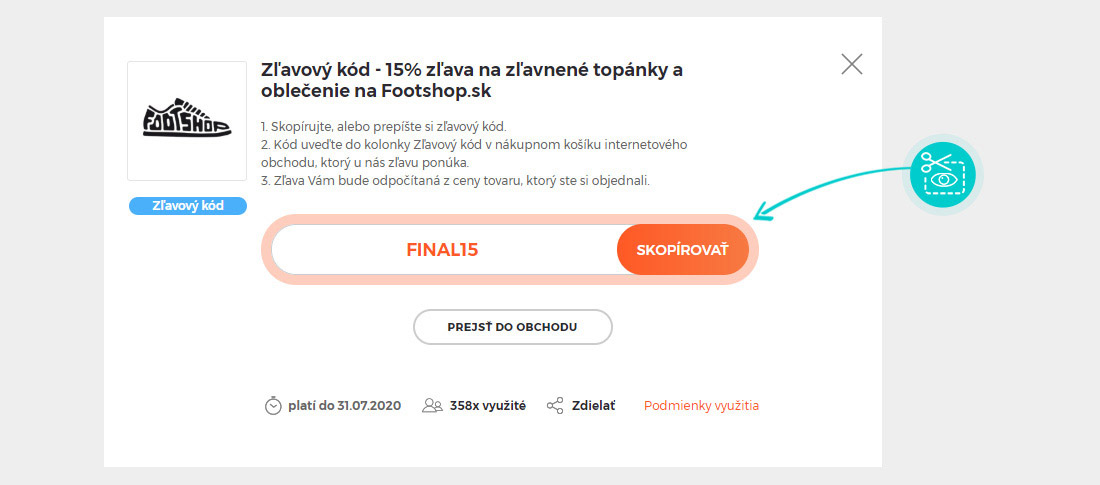Click the users usage-count icon
The width and height of the screenshot is (1100, 485).
click(432, 406)
